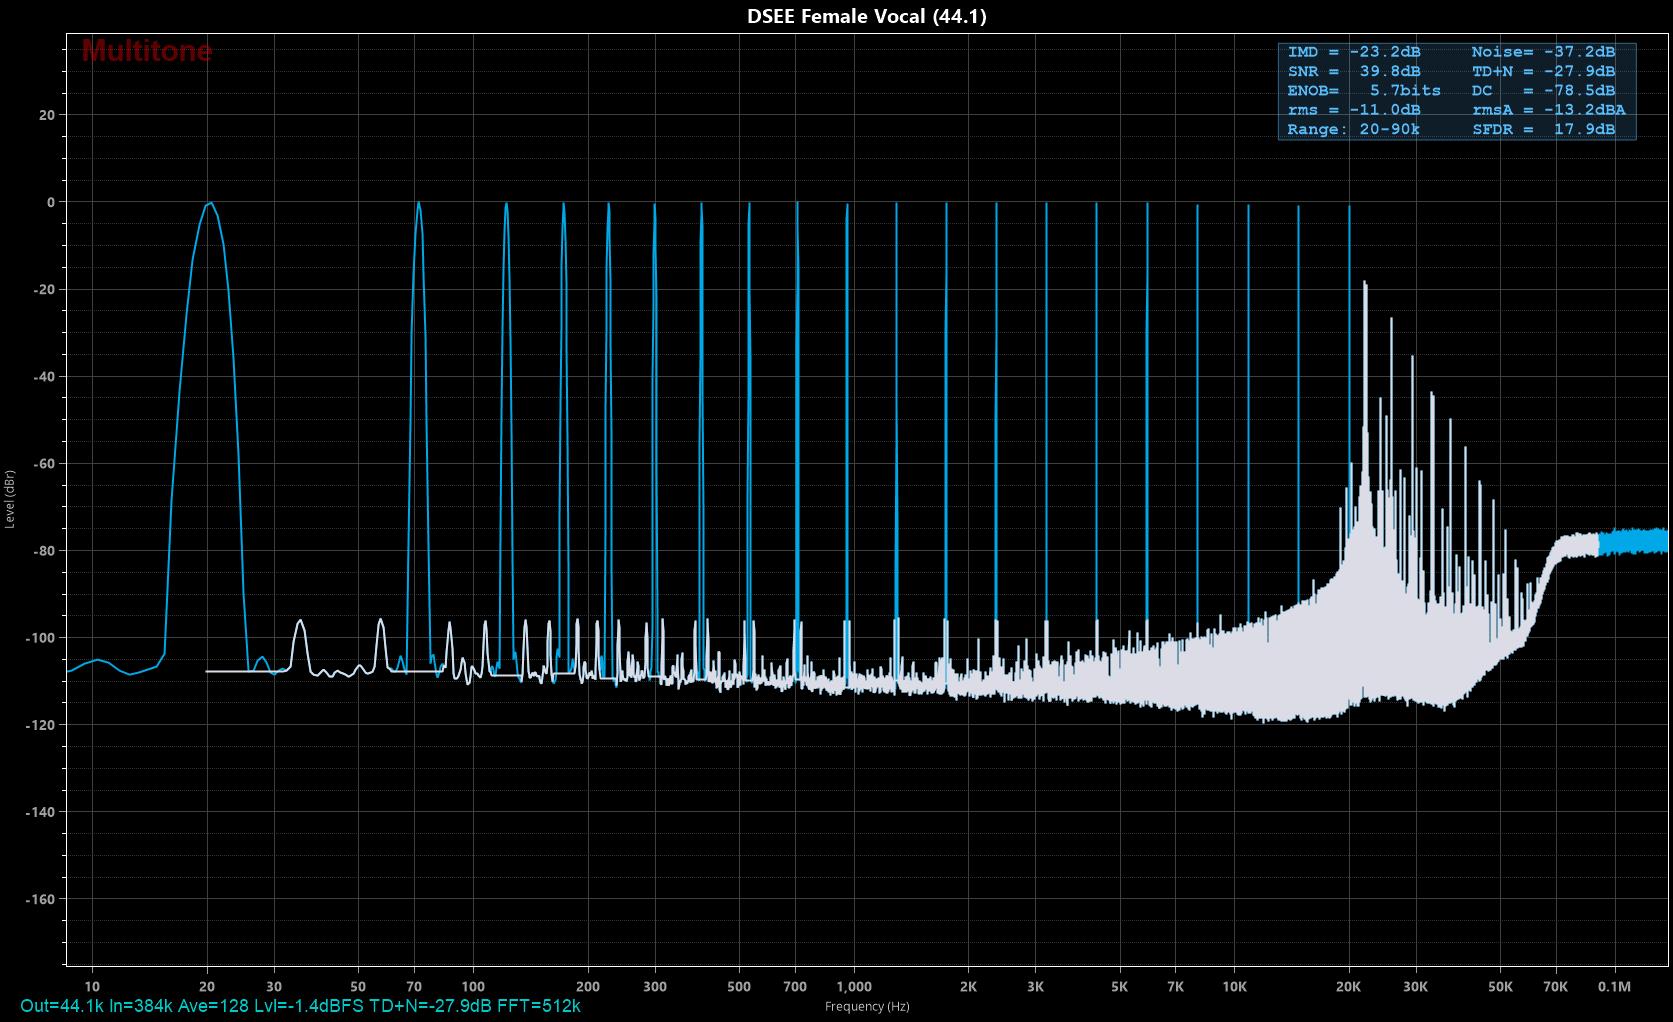1673x1022 pixels.
Task: Click the '1,000' frequency axis tick label
Action: pyautogui.click(x=854, y=987)
